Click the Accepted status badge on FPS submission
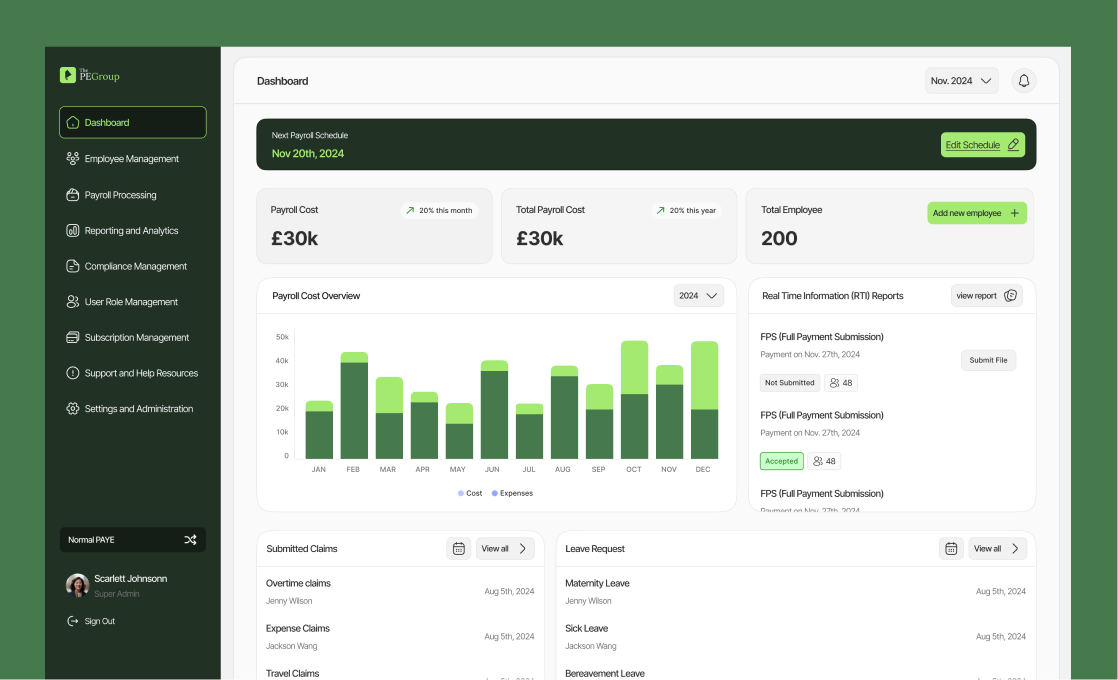The height and width of the screenshot is (680, 1118). click(x=781, y=461)
